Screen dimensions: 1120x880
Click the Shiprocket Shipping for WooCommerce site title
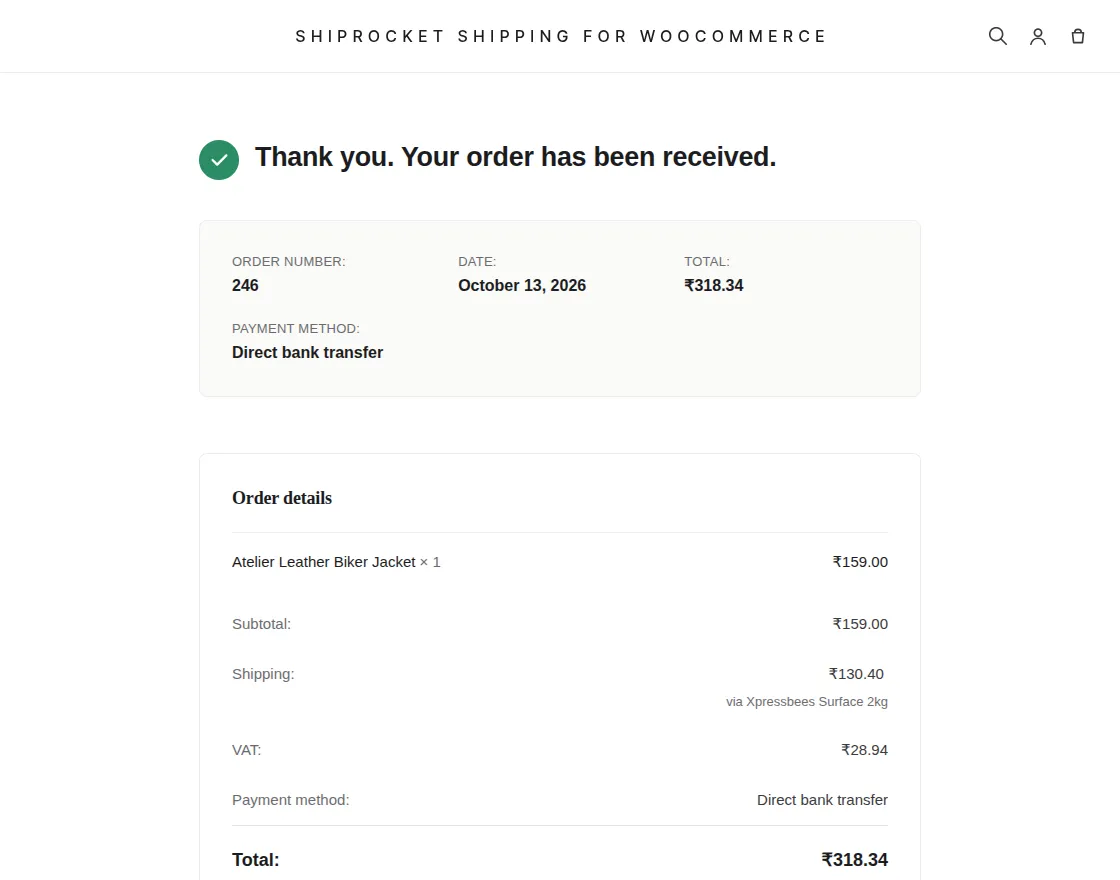point(561,36)
